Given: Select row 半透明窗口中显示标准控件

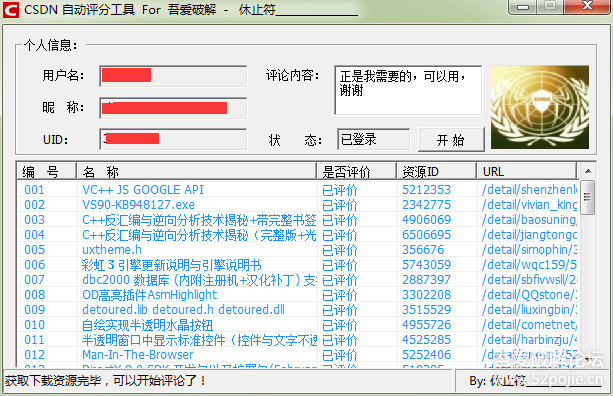Looking at the screenshot, I should coord(297,340).
